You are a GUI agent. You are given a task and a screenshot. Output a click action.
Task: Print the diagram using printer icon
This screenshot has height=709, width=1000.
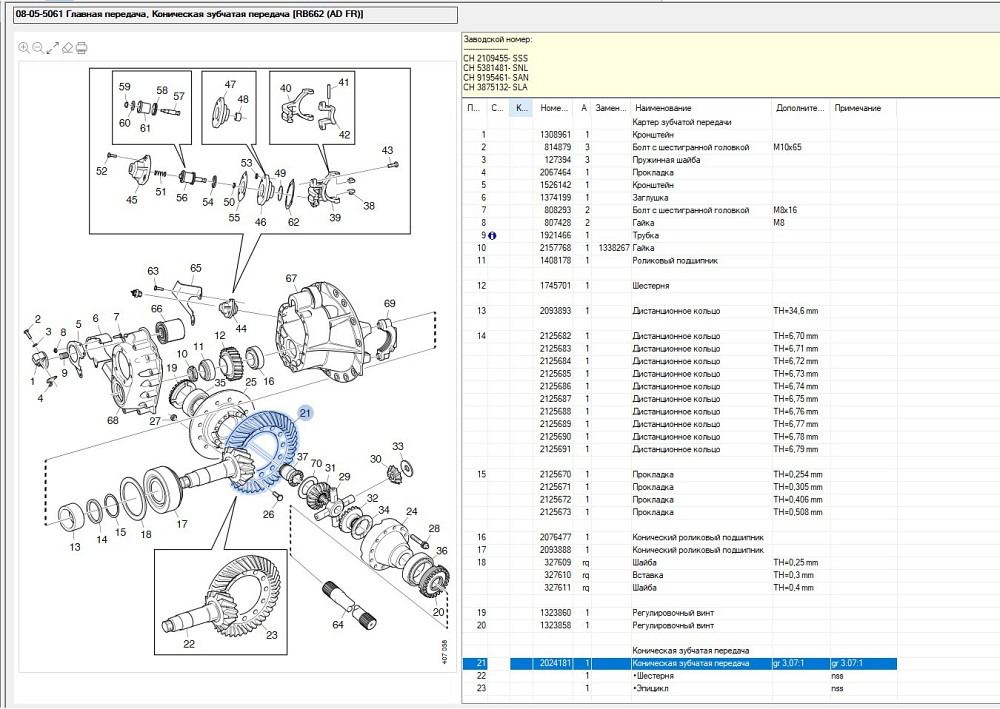coord(82,47)
